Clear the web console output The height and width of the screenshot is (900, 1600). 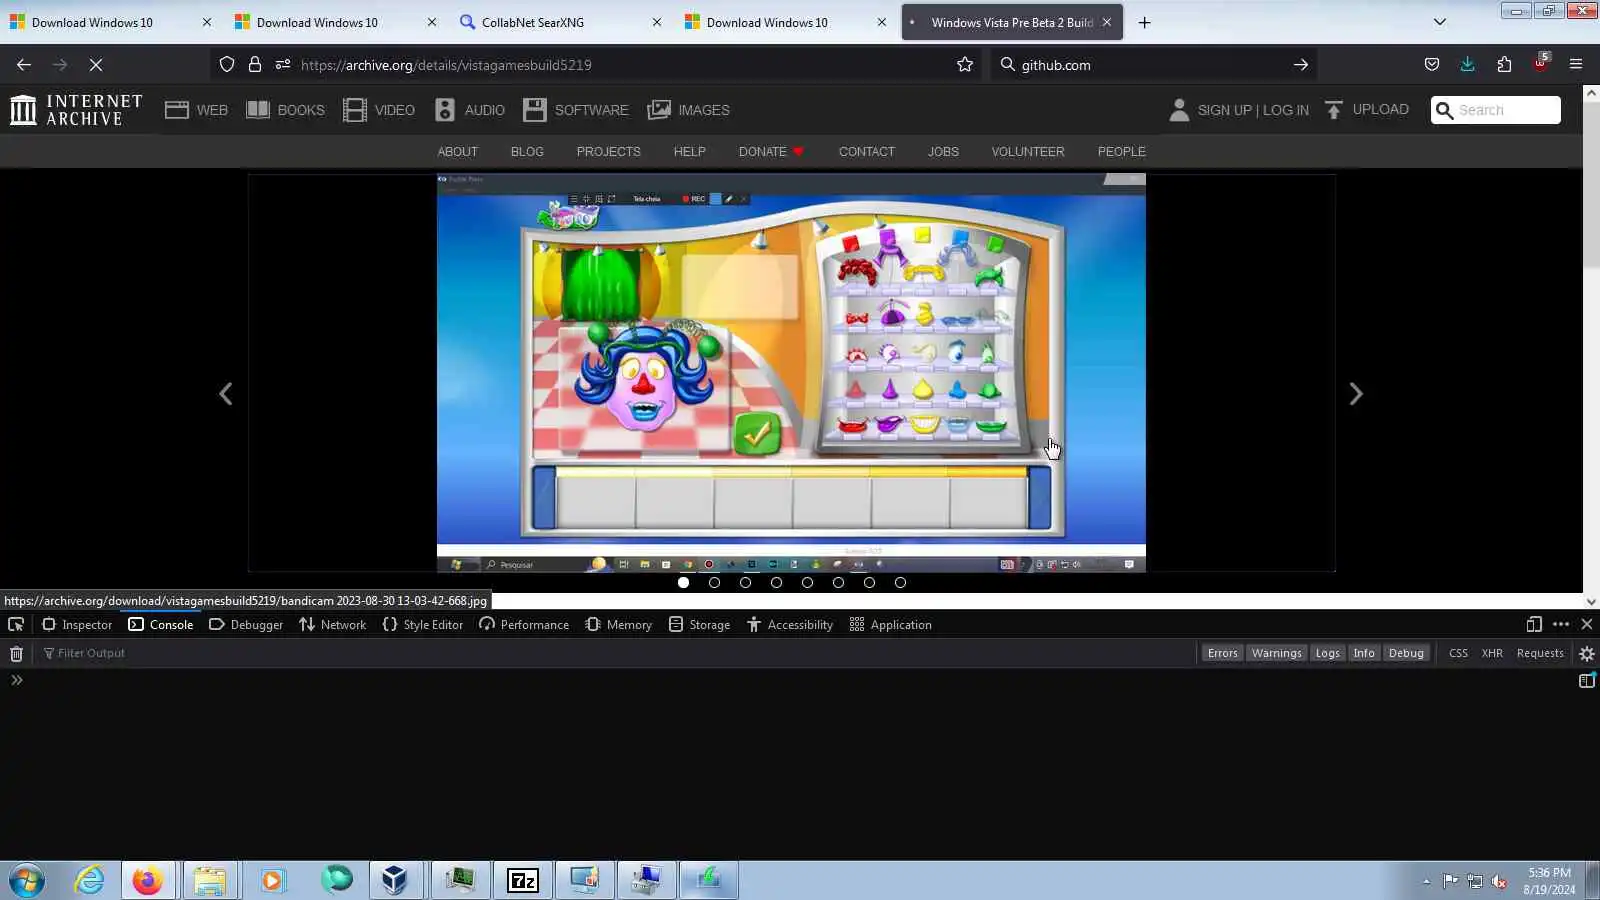[16, 654]
